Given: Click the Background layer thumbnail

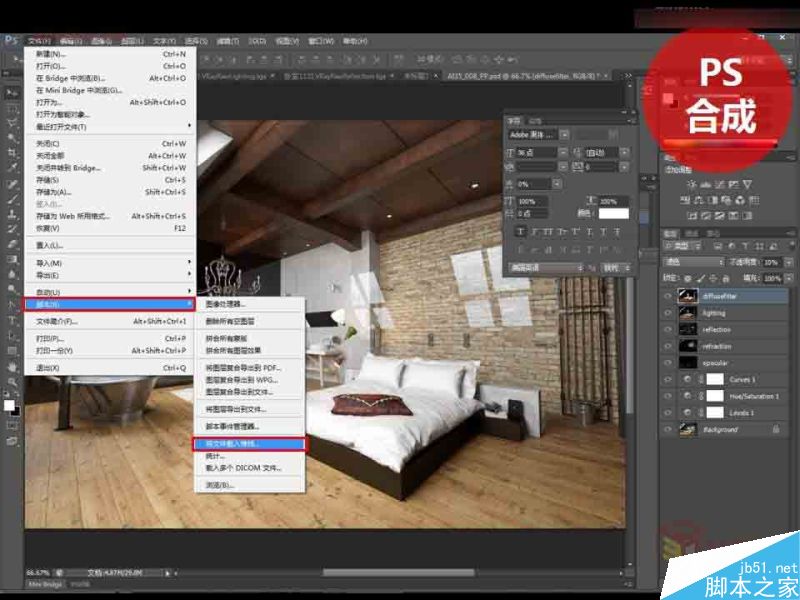Looking at the screenshot, I should click(688, 430).
